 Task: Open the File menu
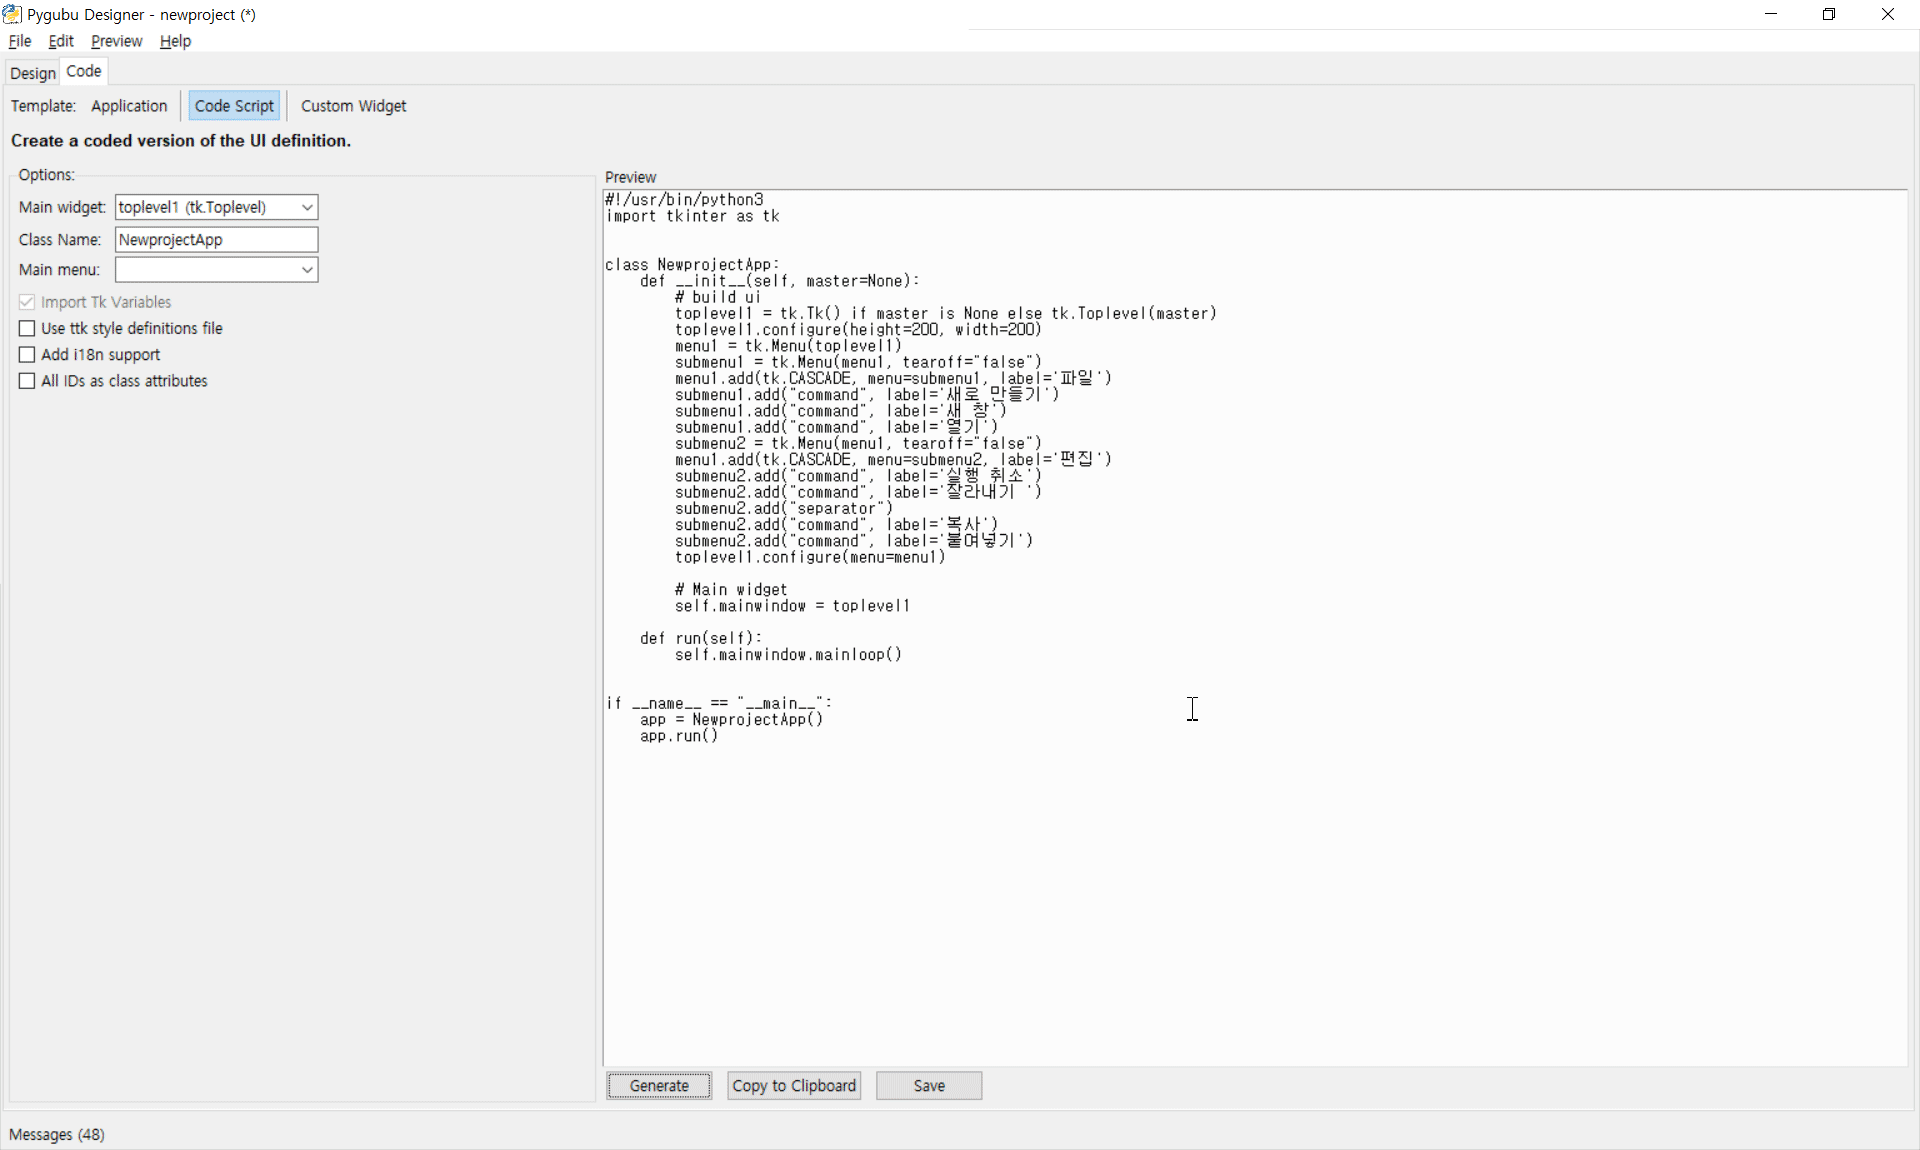click(19, 41)
